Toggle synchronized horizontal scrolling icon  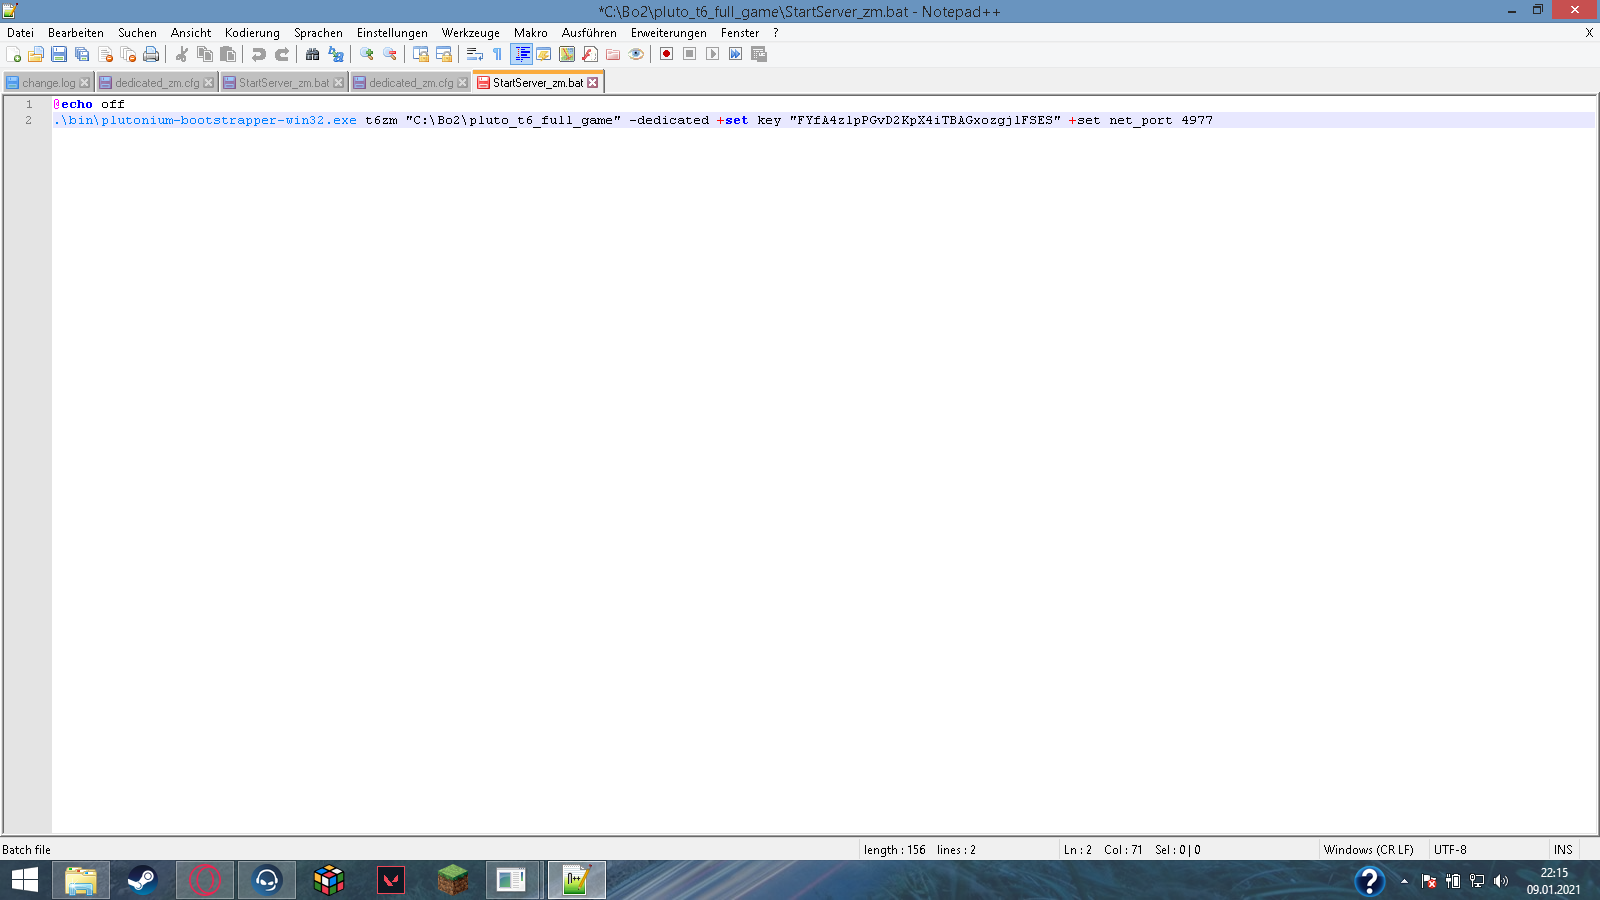[444, 54]
